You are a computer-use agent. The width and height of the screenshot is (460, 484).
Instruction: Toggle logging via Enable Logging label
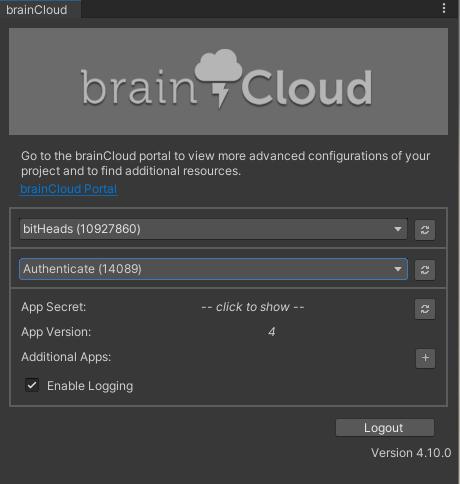[x=90, y=386]
